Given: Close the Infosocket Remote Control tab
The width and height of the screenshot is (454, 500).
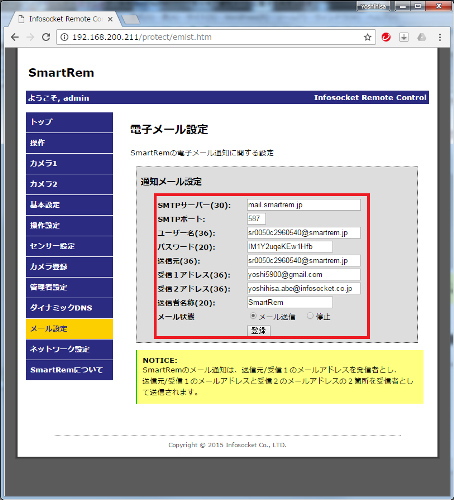Looking at the screenshot, I should pos(110,19).
